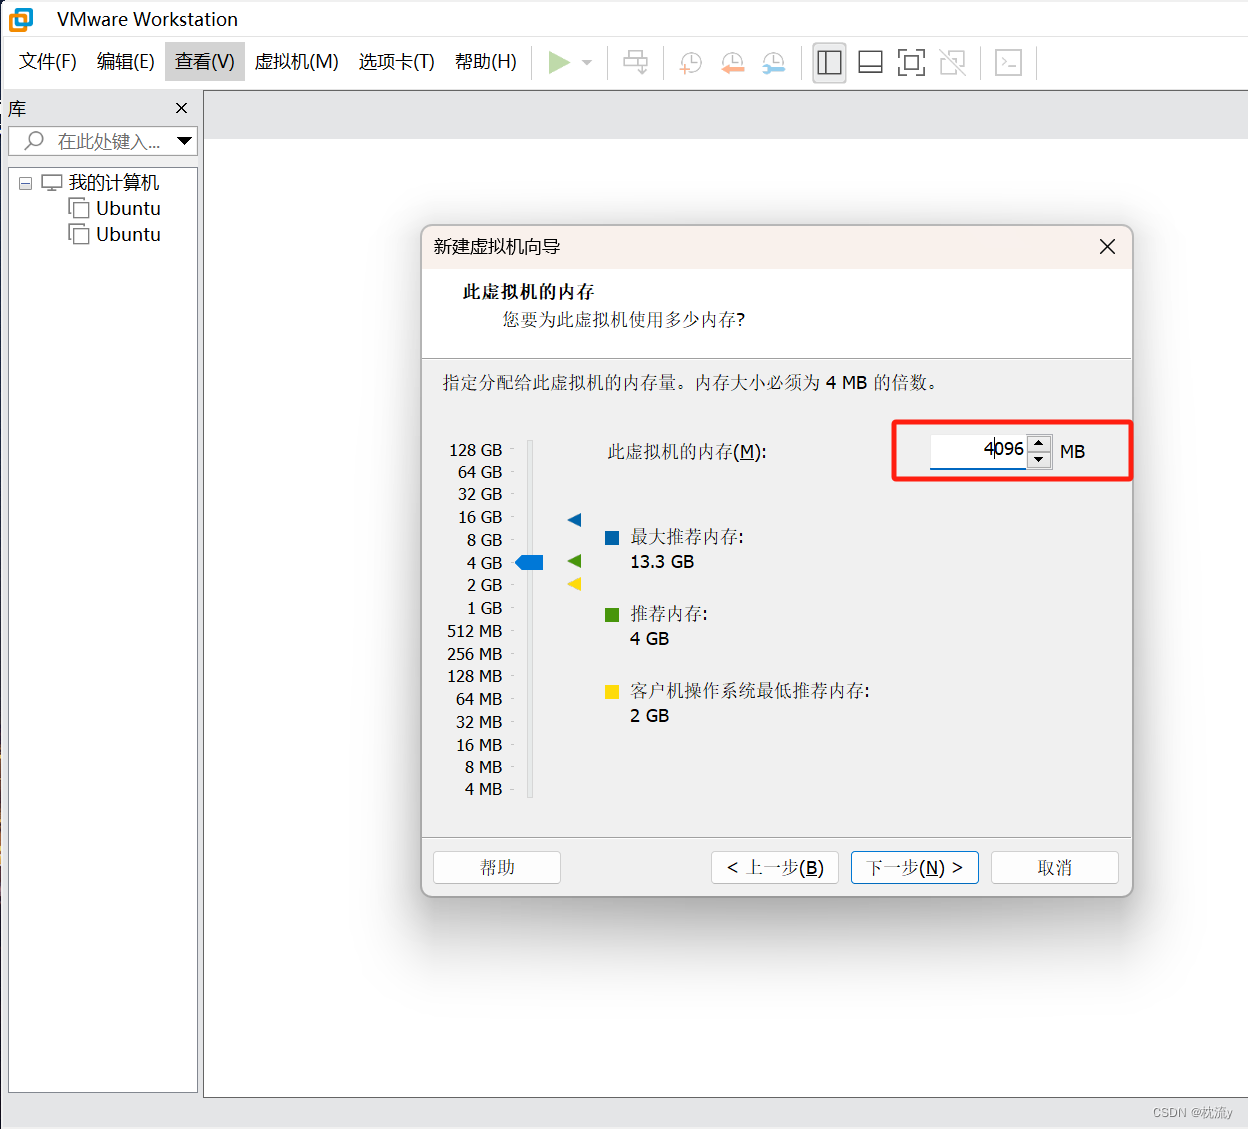Image resolution: width=1248 pixels, height=1129 pixels.
Task: Click the take snapshot clock icon
Action: 690,63
